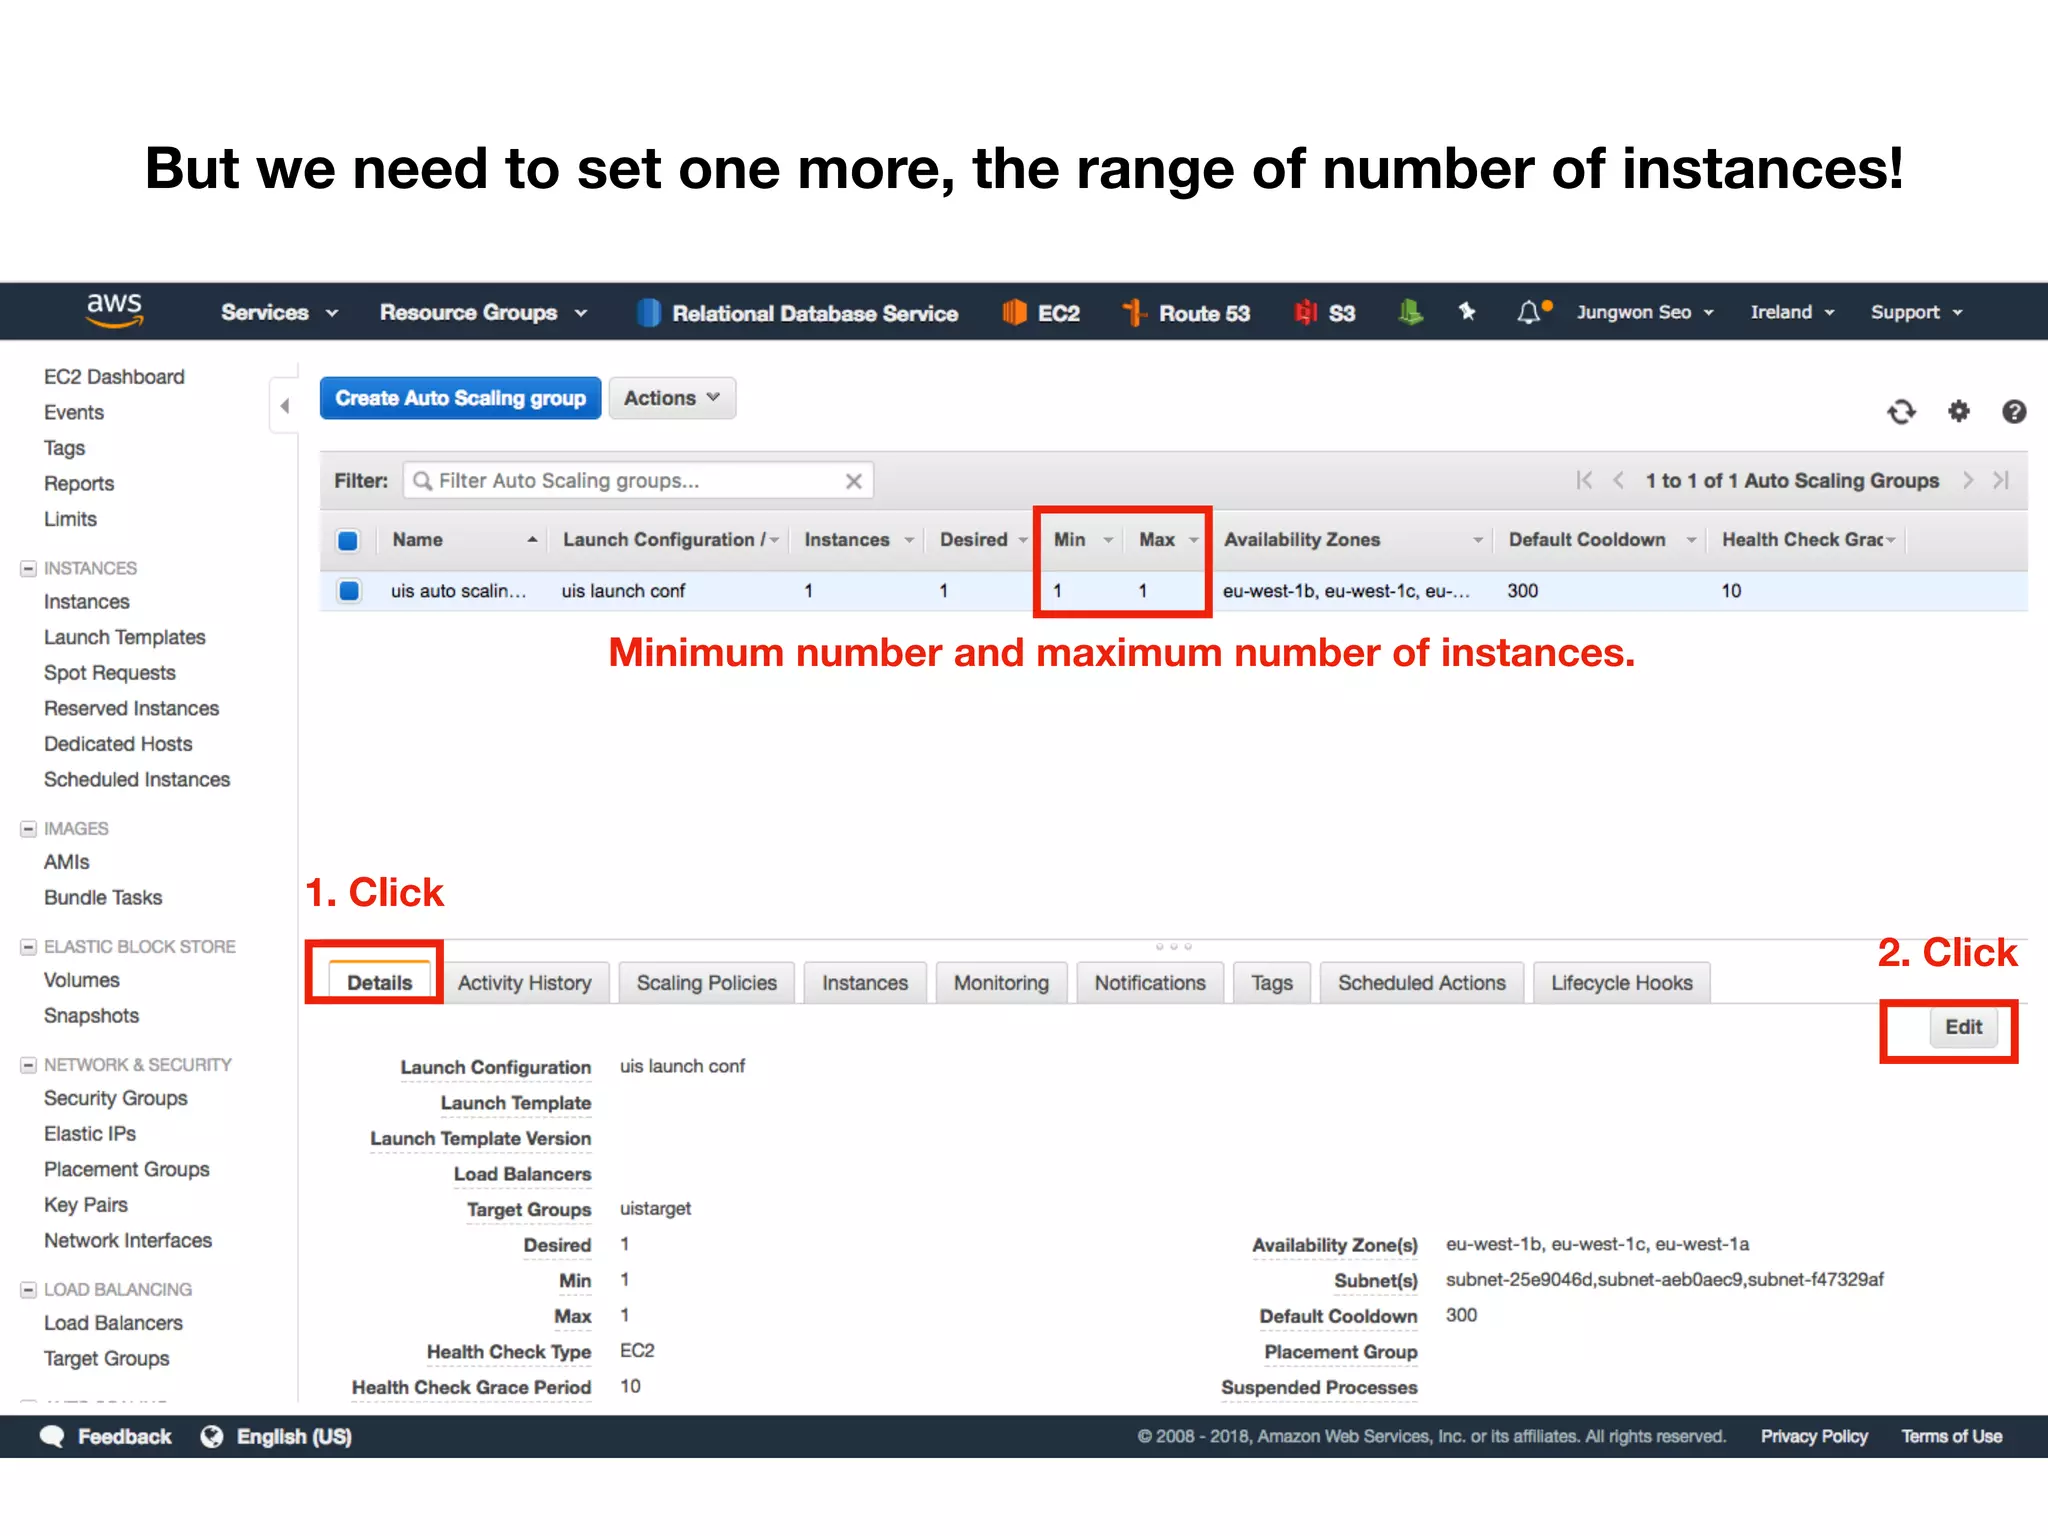
Task: Open Spot Requests in sidebar
Action: click(109, 673)
